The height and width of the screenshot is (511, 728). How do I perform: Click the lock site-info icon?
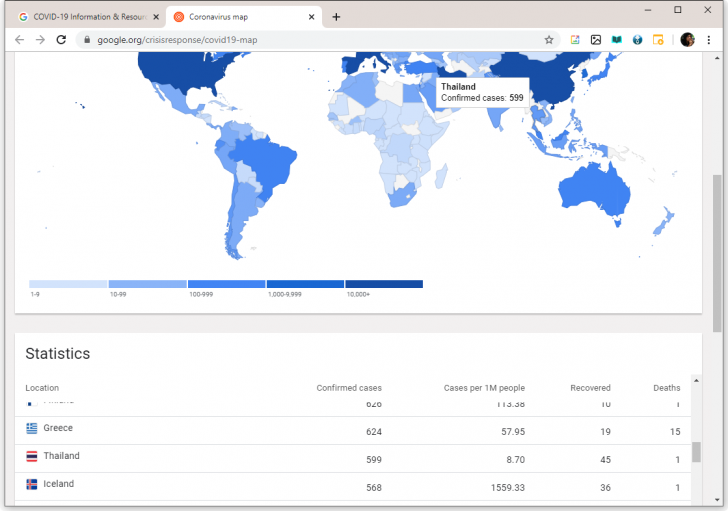(87, 40)
